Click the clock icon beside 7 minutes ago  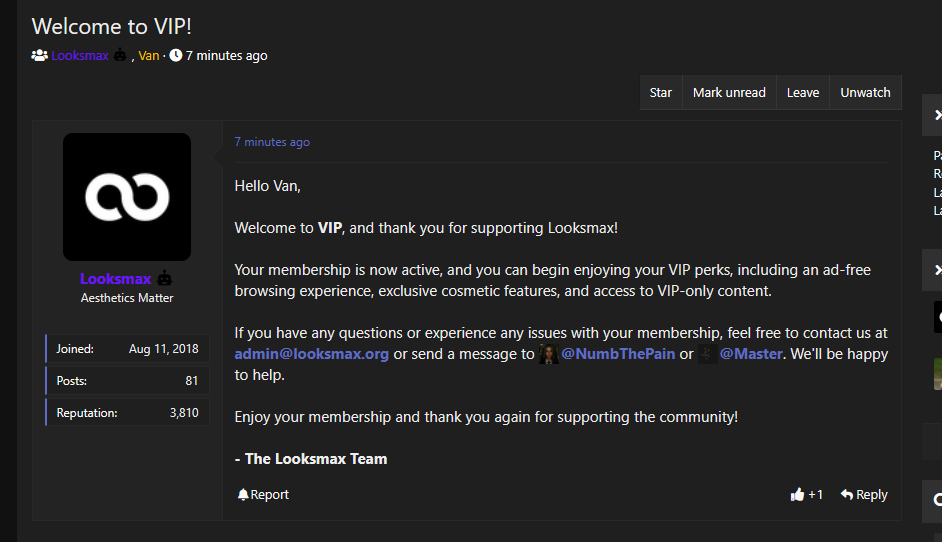[175, 55]
